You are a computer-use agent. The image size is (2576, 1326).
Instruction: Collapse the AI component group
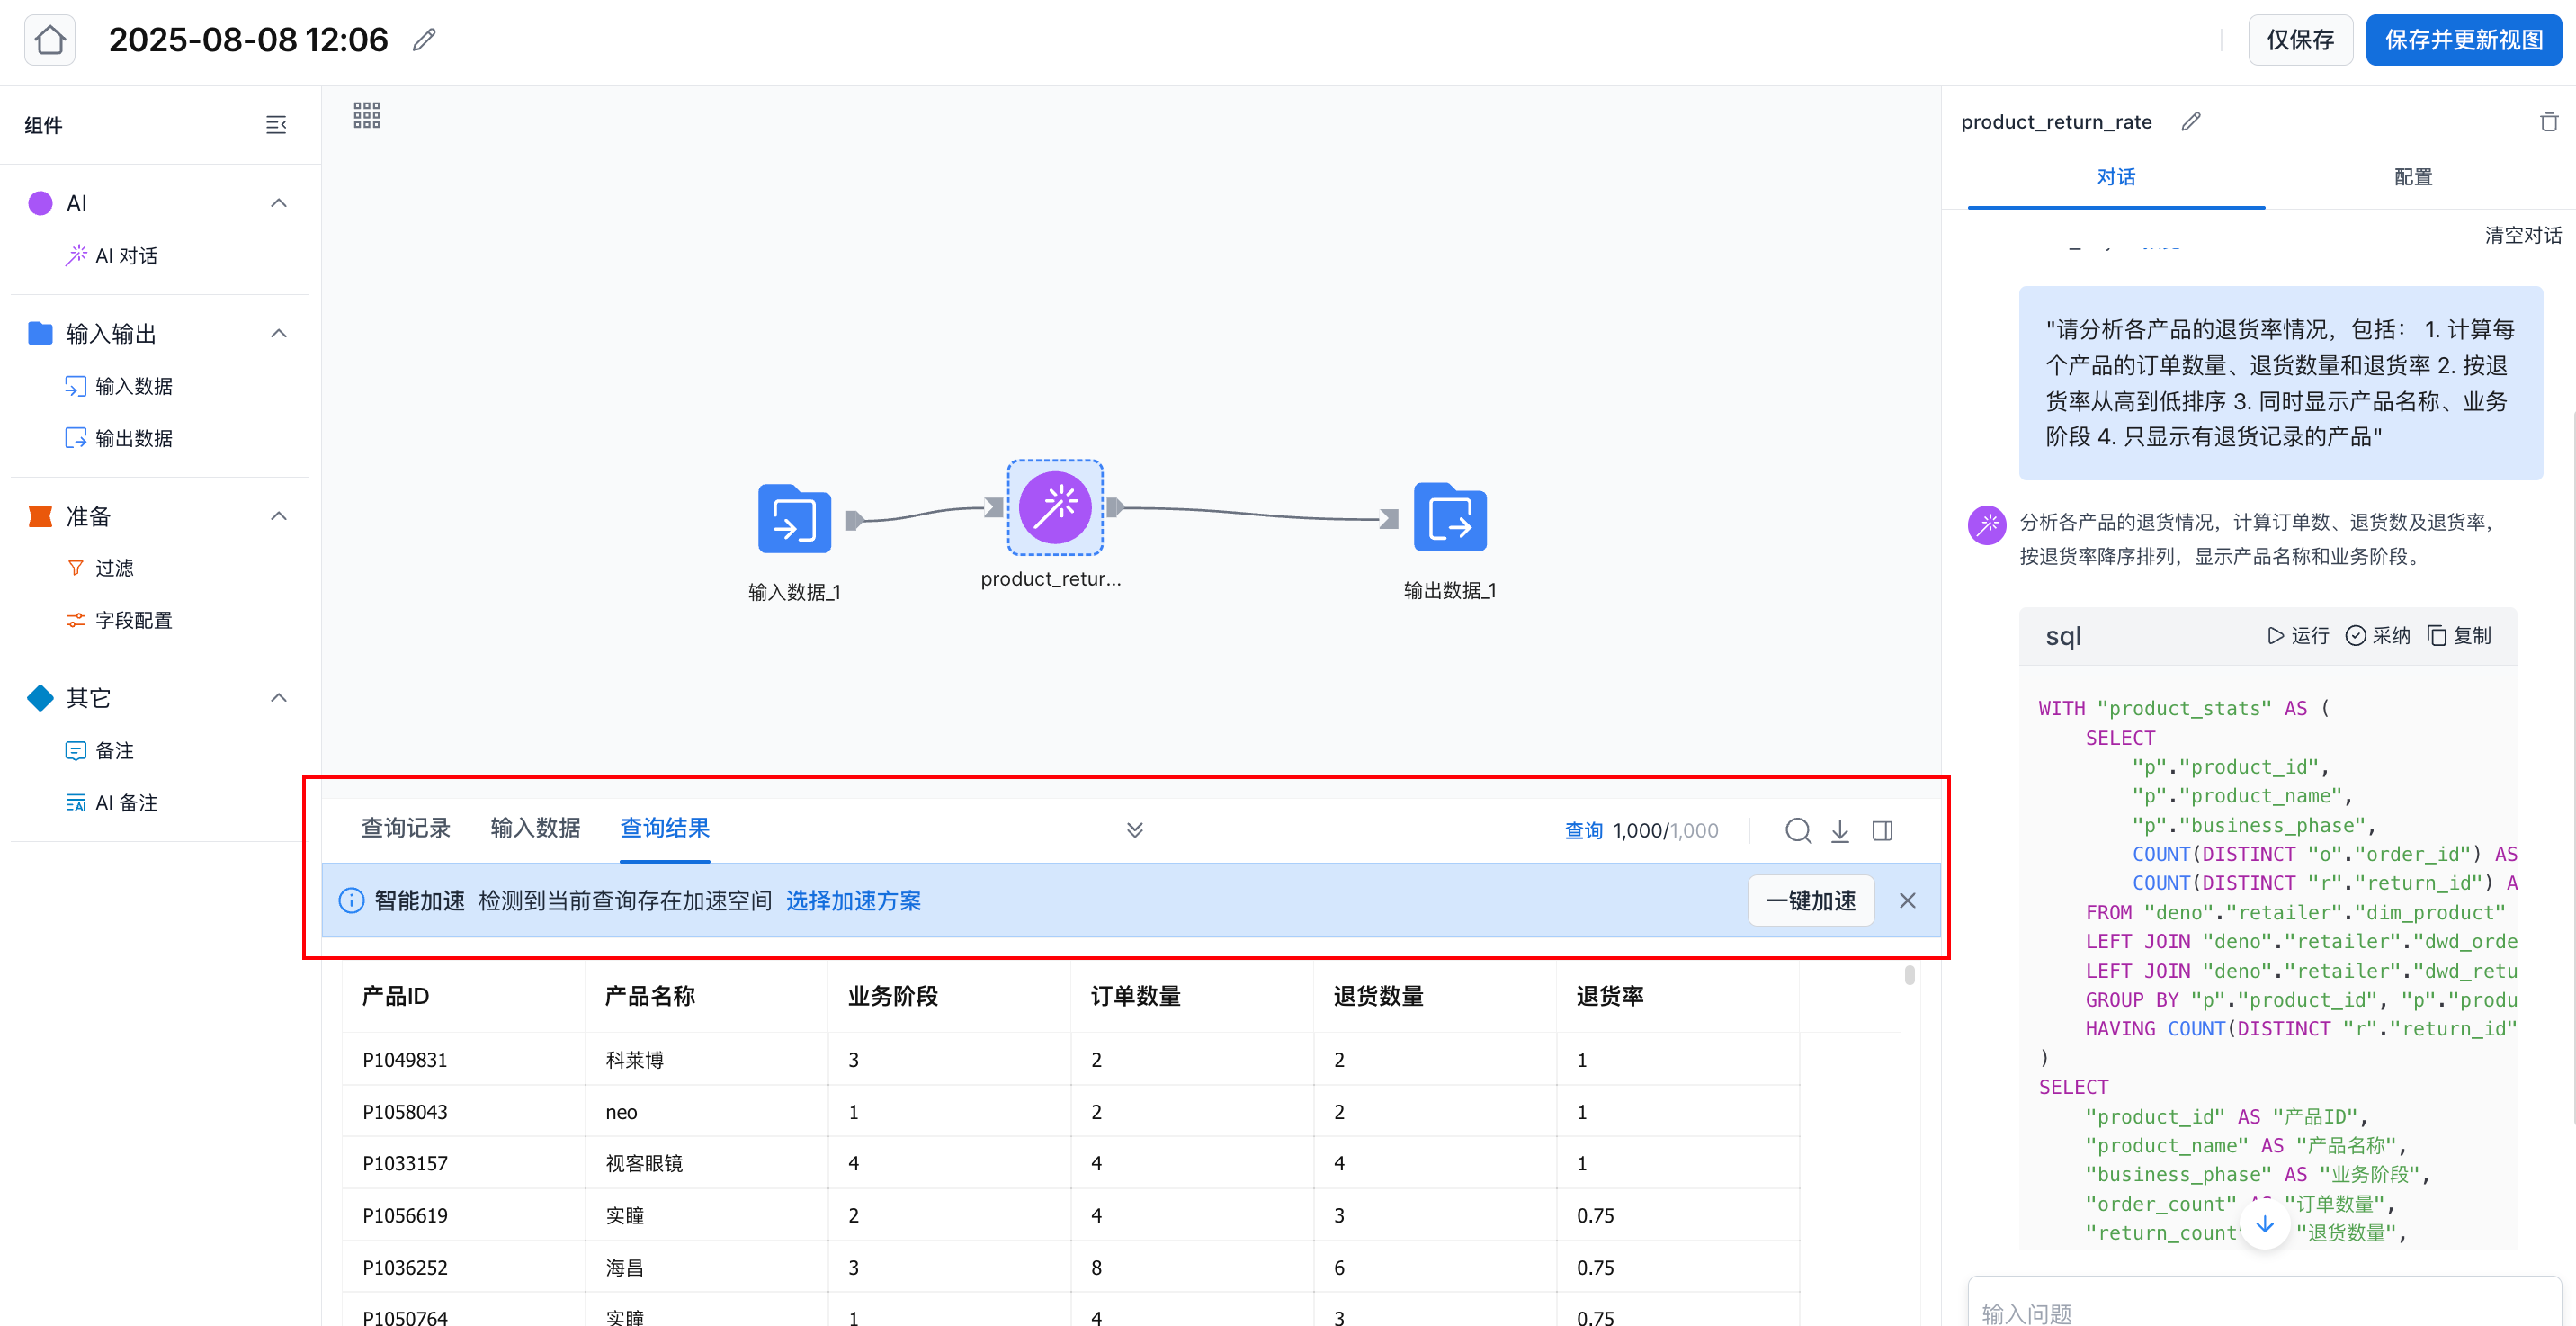(279, 203)
